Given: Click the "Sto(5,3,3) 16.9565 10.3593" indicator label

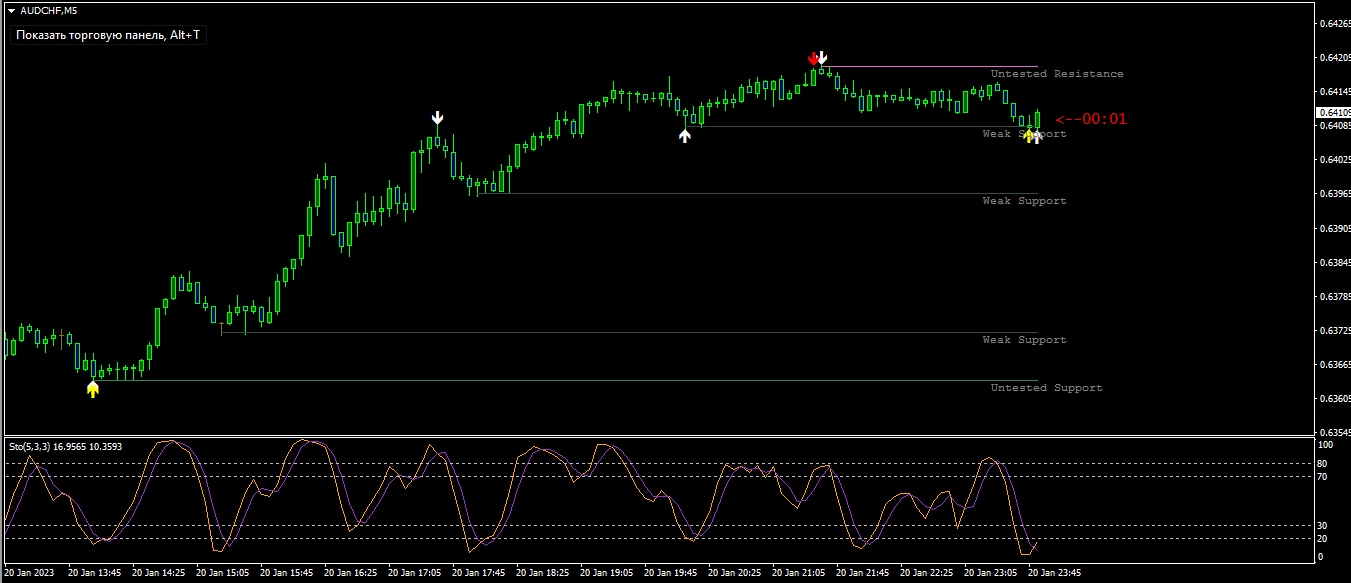Looking at the screenshot, I should tap(66, 446).
